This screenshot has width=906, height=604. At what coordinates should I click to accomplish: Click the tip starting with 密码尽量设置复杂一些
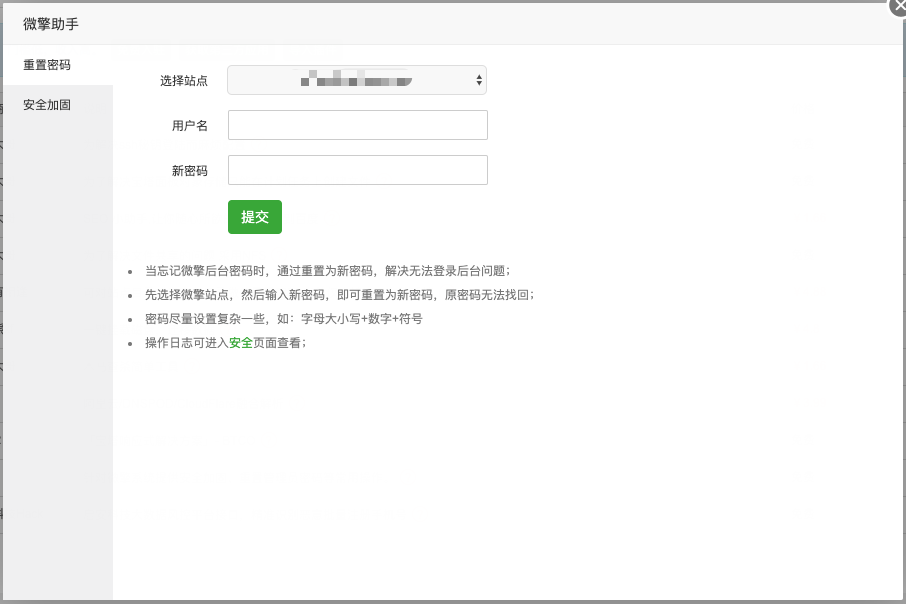coord(284,318)
